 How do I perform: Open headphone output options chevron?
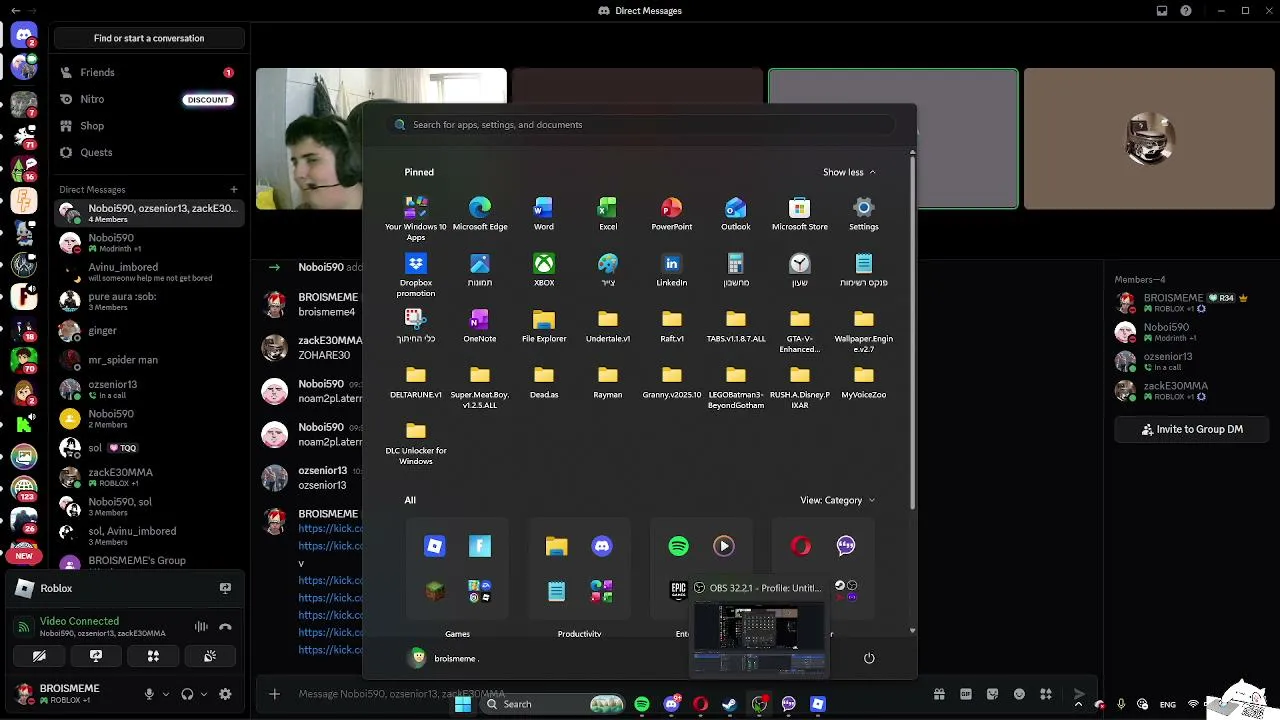tap(203, 694)
